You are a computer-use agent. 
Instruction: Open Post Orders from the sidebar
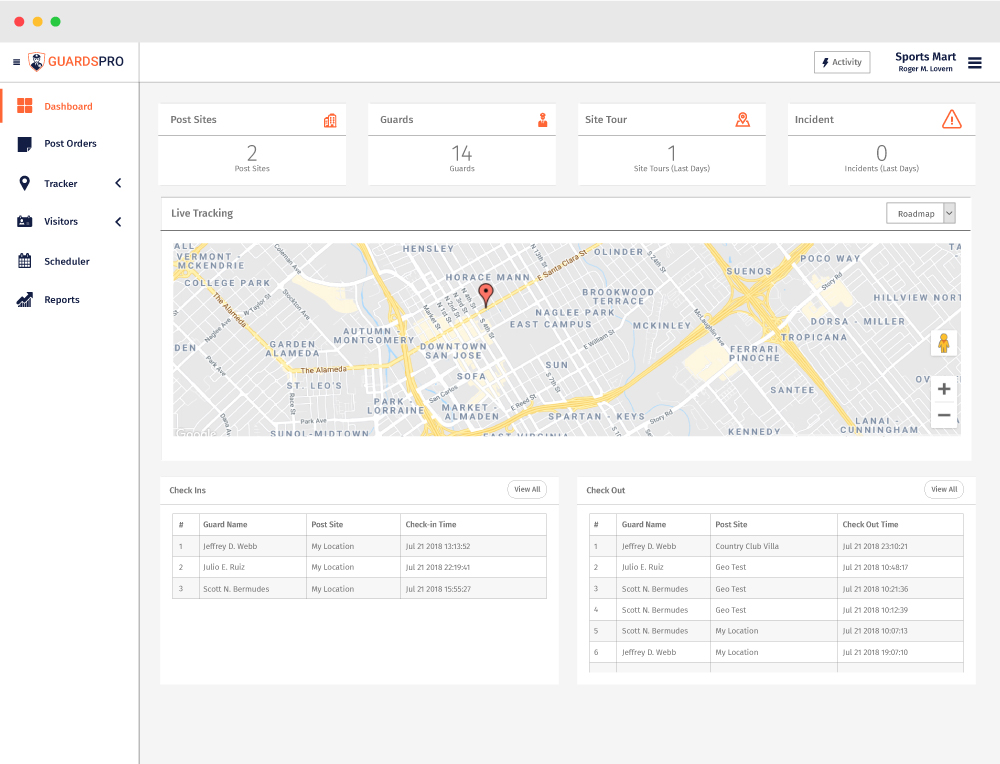[x=70, y=144]
